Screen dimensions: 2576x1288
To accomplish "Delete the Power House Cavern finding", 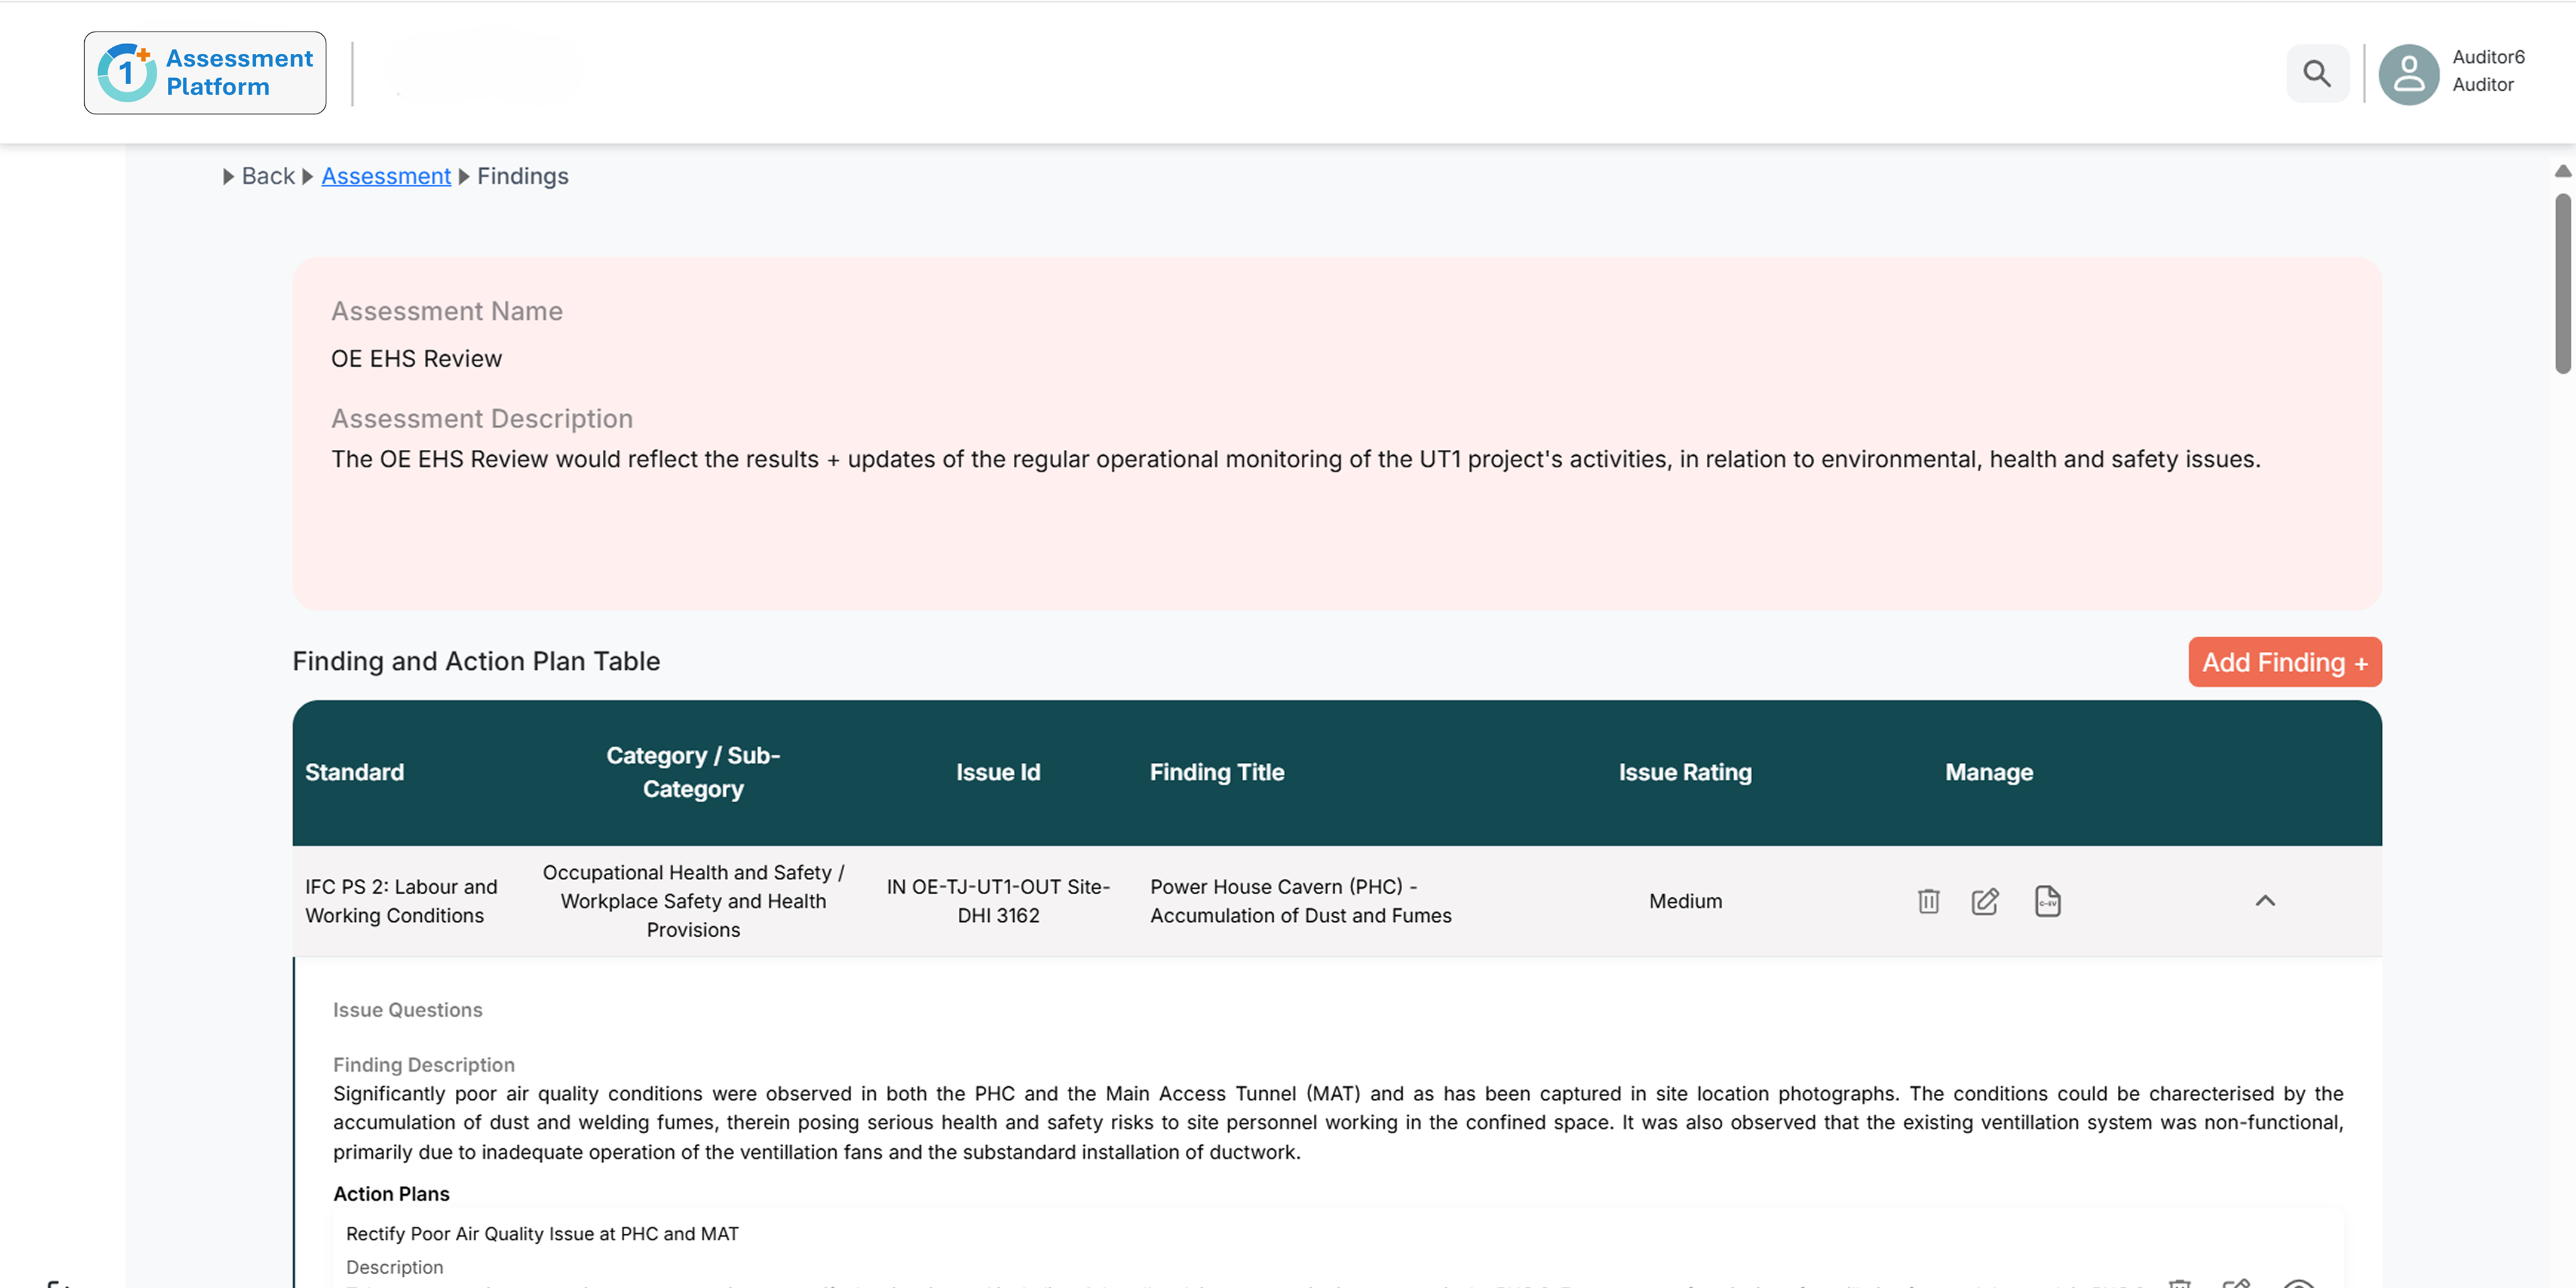I will [x=1928, y=901].
